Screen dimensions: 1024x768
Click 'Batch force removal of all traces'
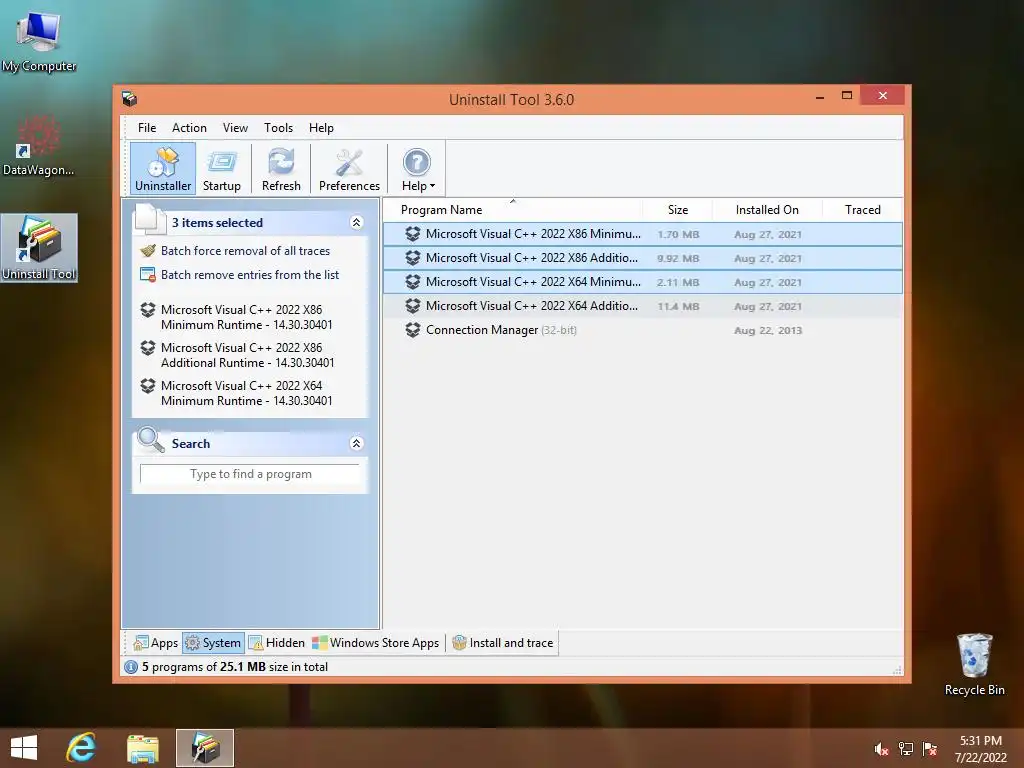246,251
